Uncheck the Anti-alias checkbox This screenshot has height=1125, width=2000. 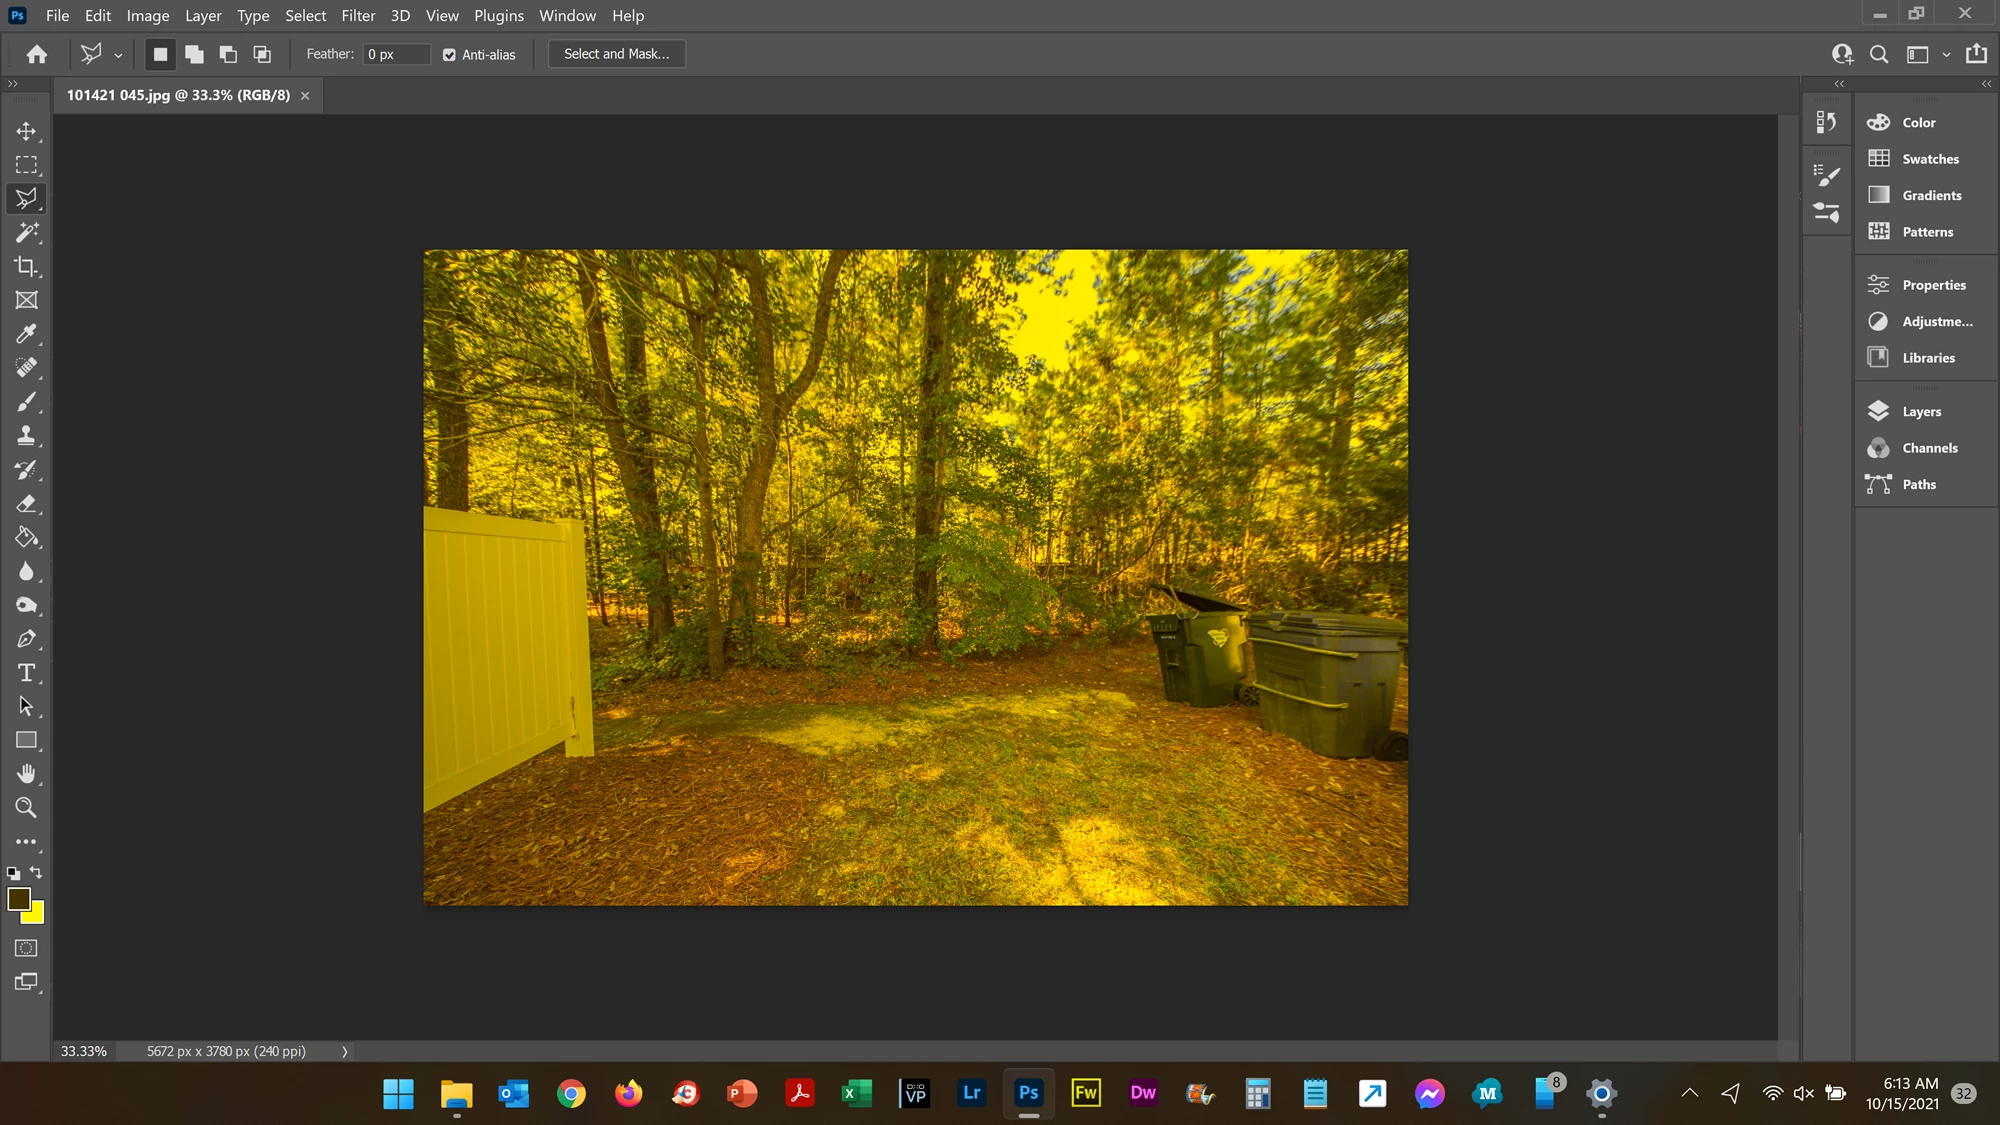coord(449,55)
